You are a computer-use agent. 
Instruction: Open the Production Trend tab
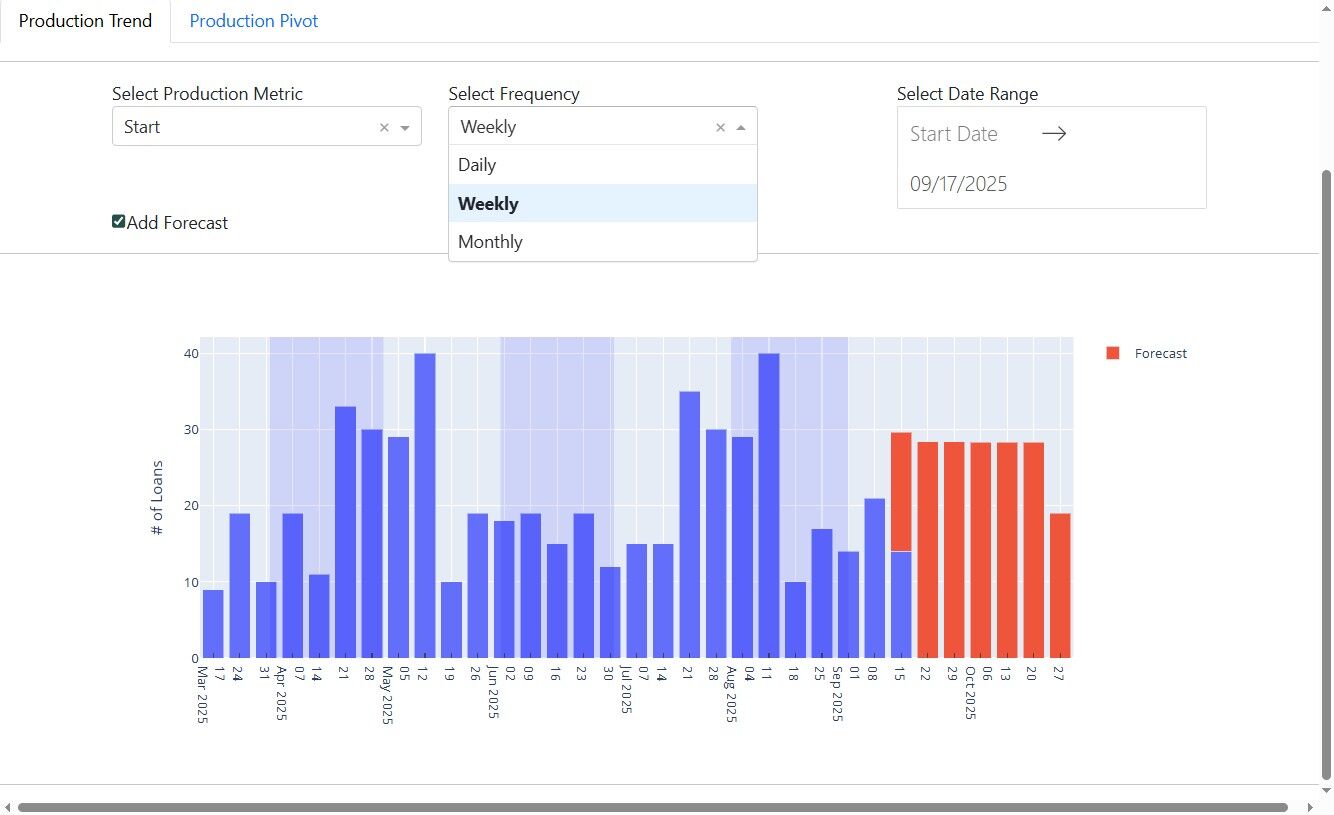86,21
